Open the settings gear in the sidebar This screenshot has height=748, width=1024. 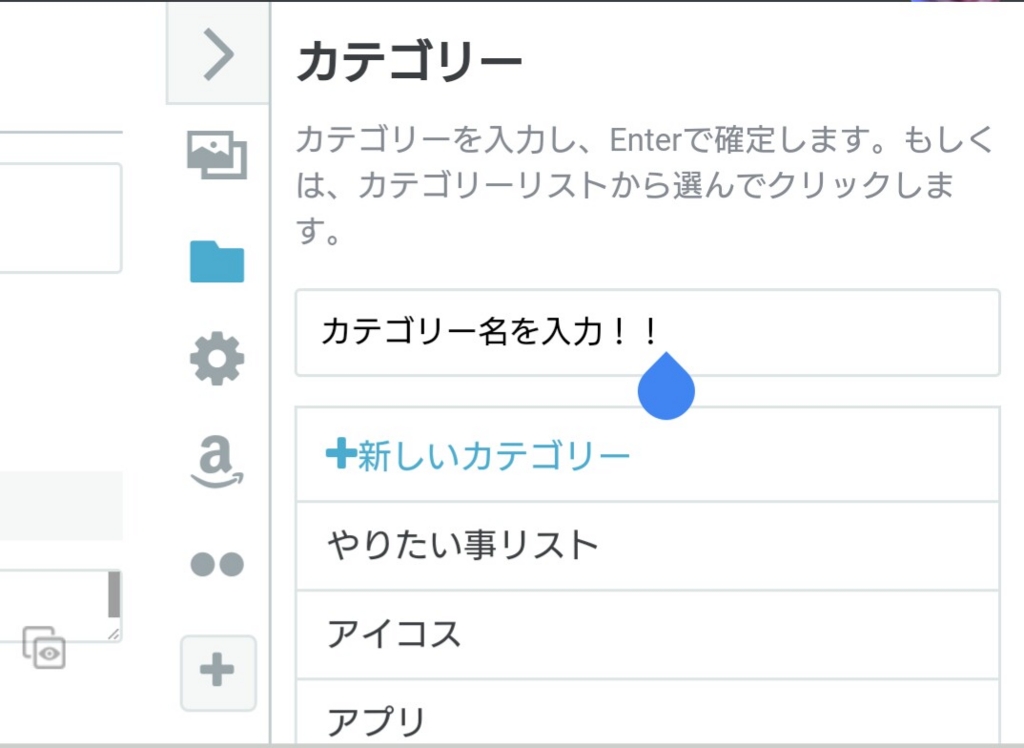pyautogui.click(x=218, y=360)
